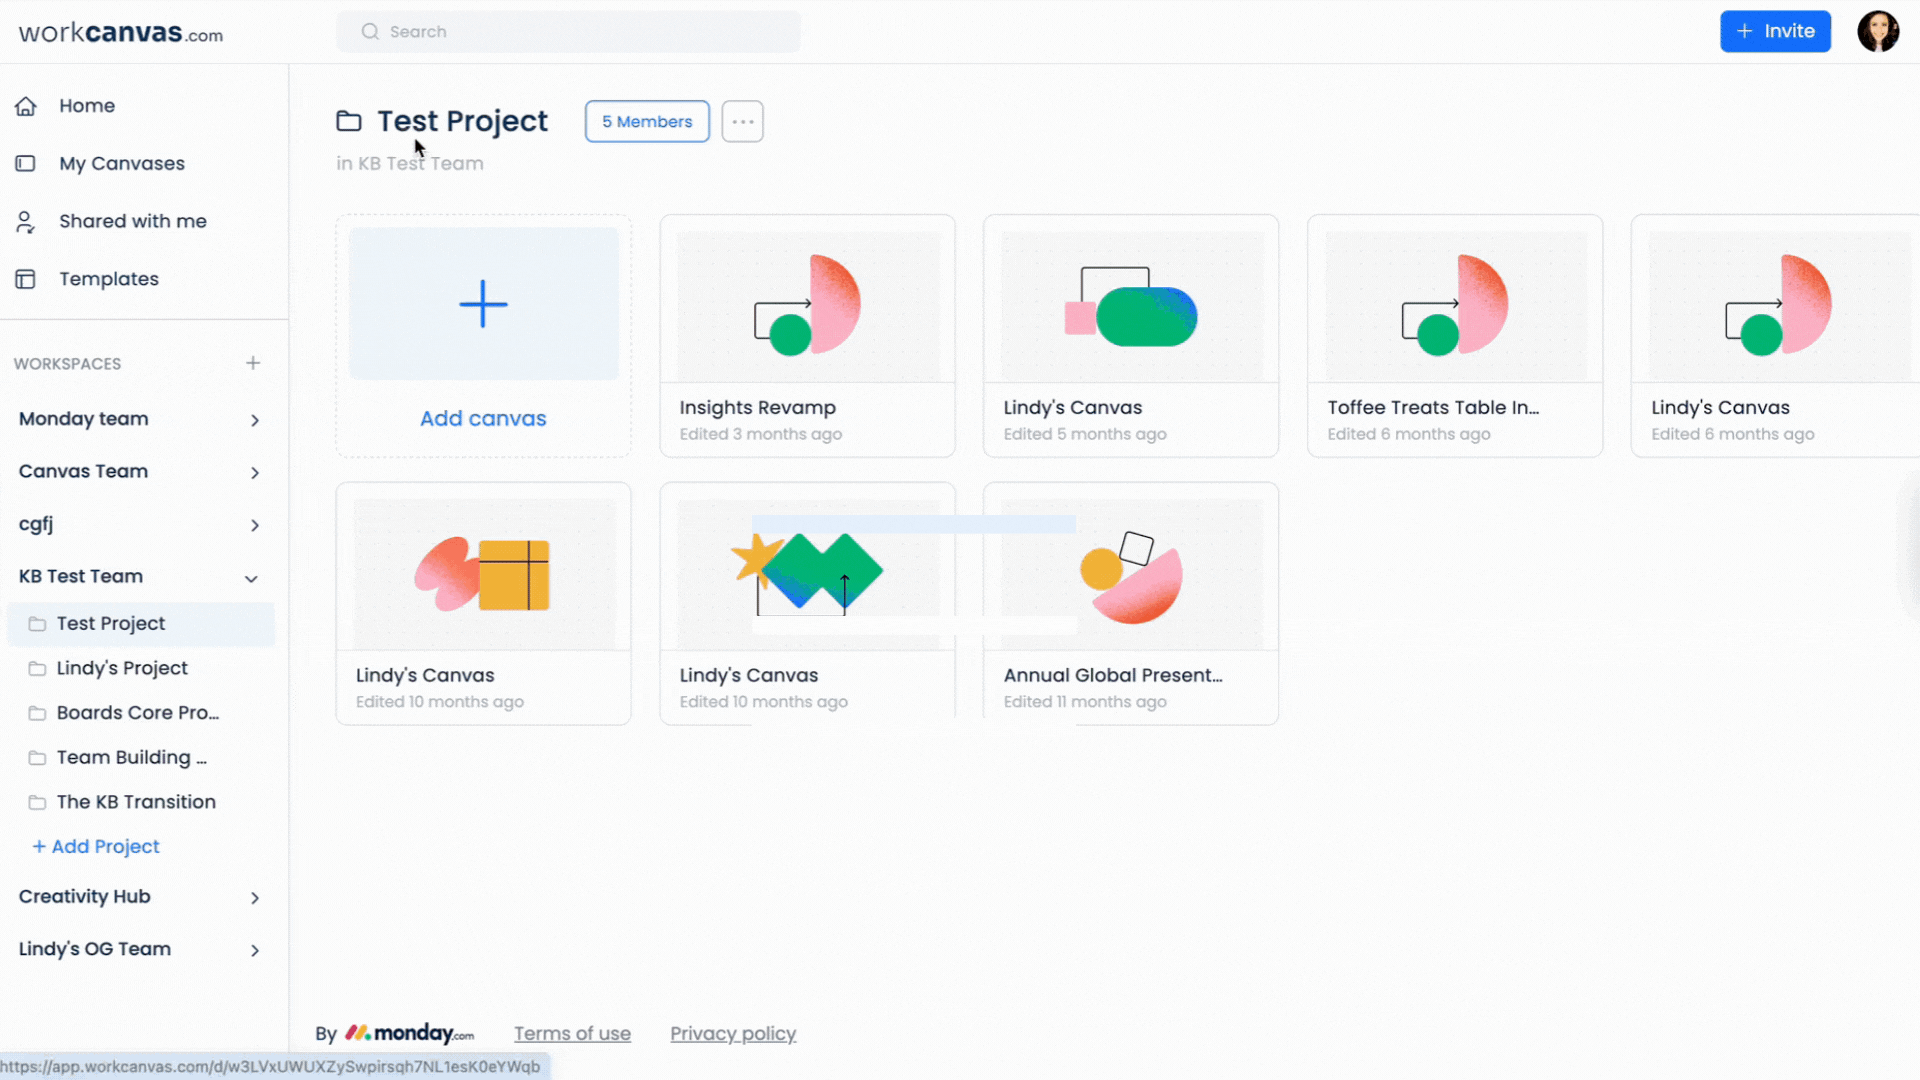1920x1080 pixels.
Task: Open Lindy's Canvas edited 5 months ago
Action: (1131, 337)
